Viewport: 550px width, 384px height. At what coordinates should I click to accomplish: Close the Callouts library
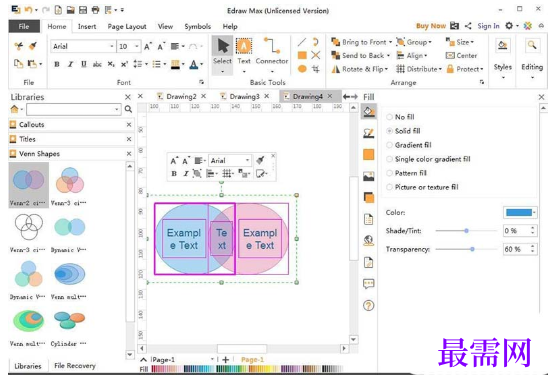(129, 124)
